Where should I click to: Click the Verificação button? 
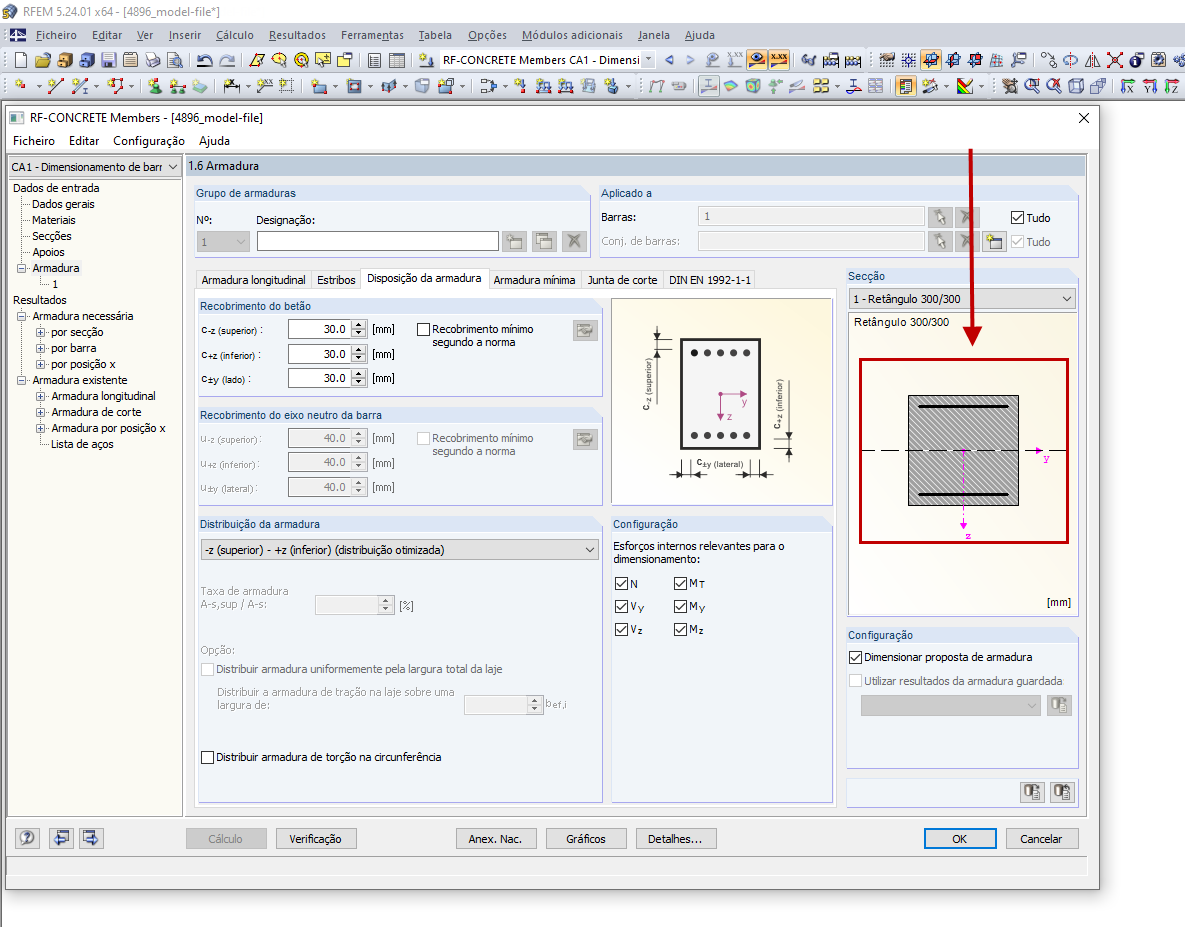click(315, 839)
